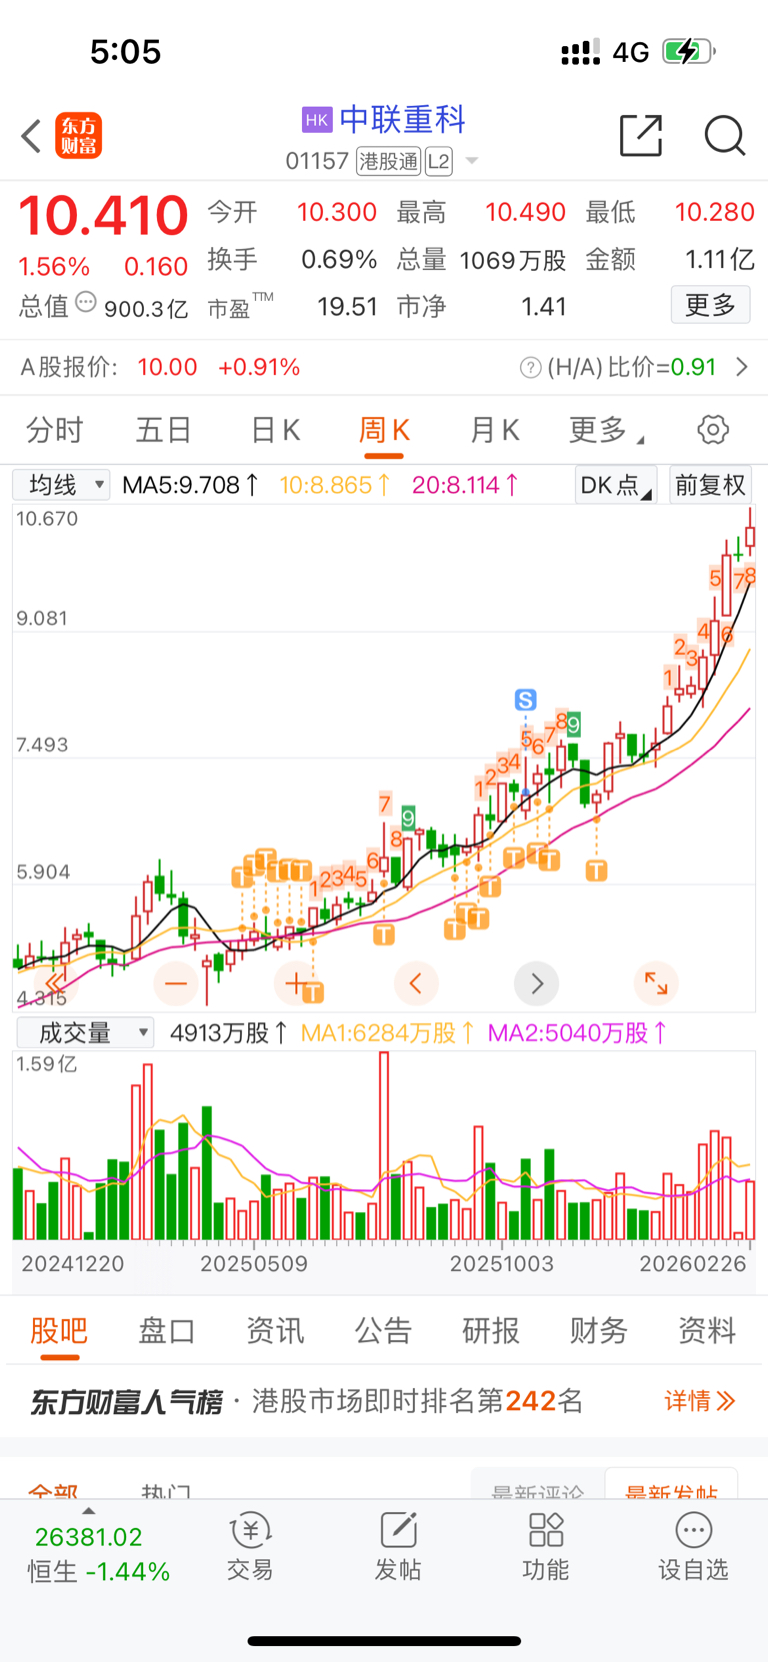The image size is (768, 1663).
Task: Open 资讯 tab
Action: (x=275, y=1331)
